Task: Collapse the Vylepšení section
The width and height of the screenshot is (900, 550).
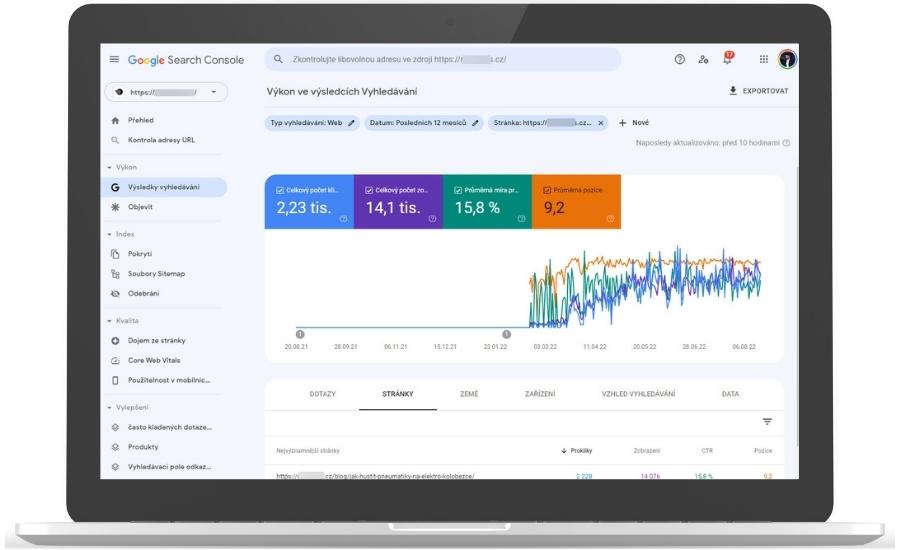Action: click(109, 408)
